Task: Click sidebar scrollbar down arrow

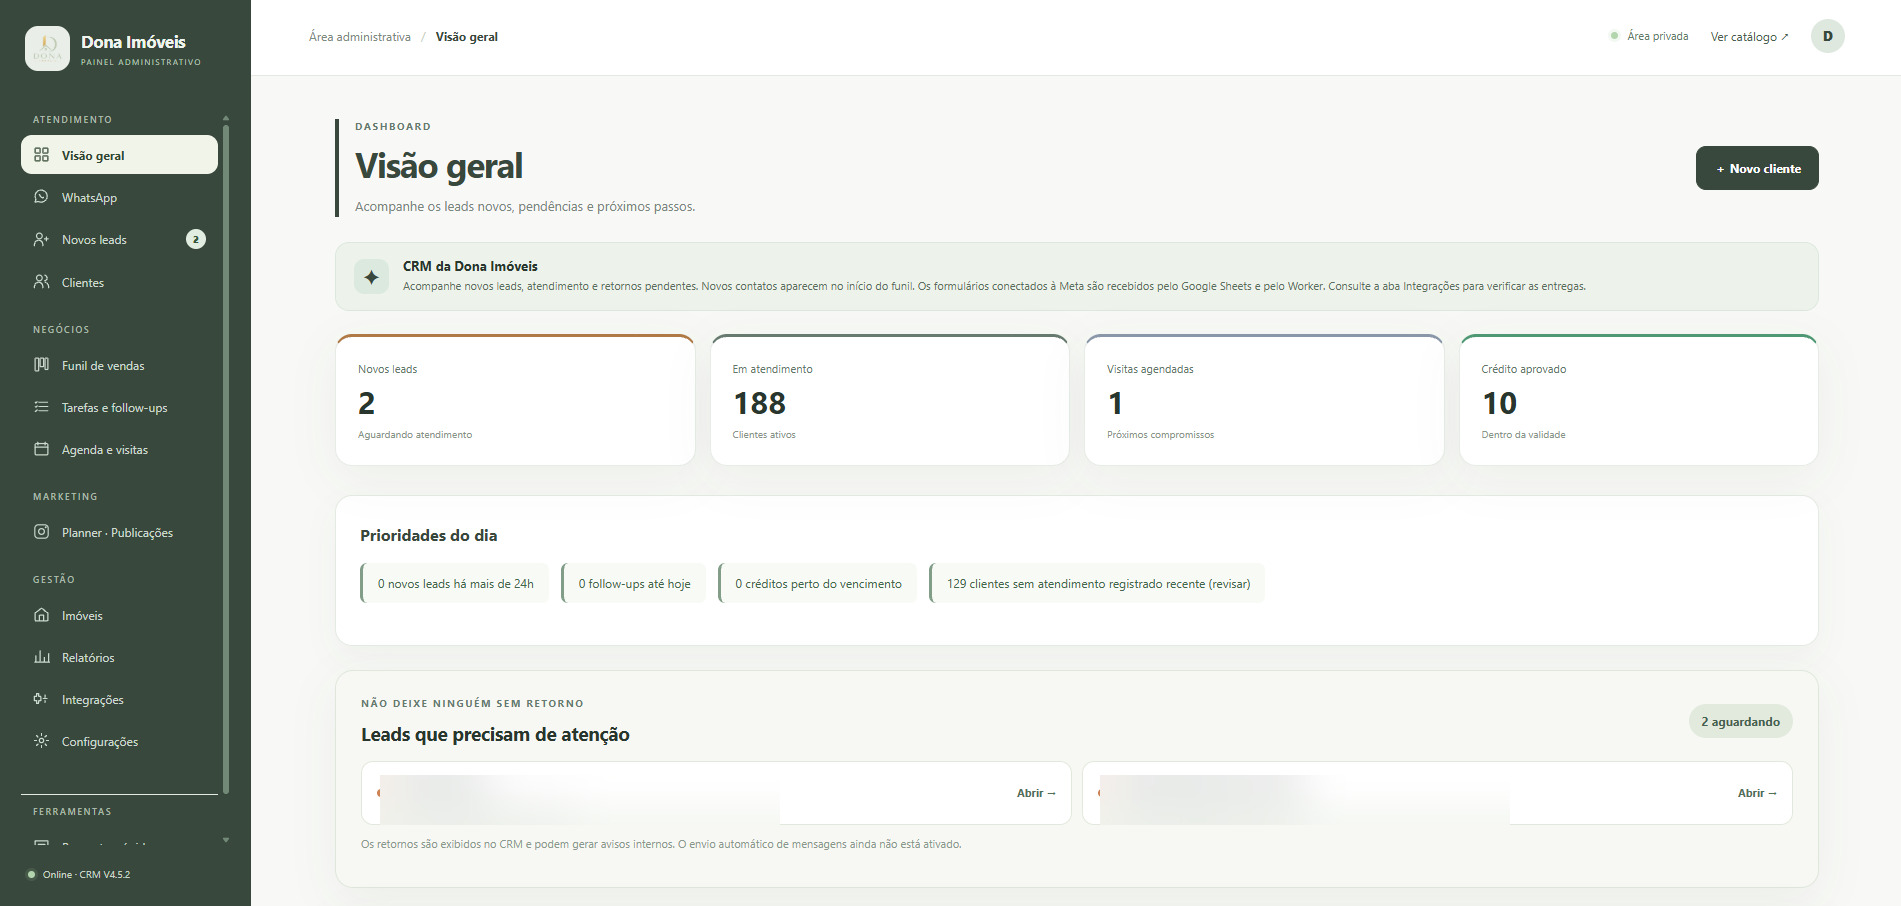Action: [226, 840]
